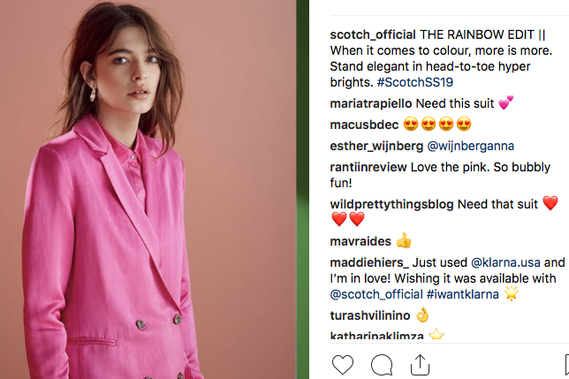Visit the mariatrapiello commenter profile
This screenshot has height=379, width=569.
point(371,104)
